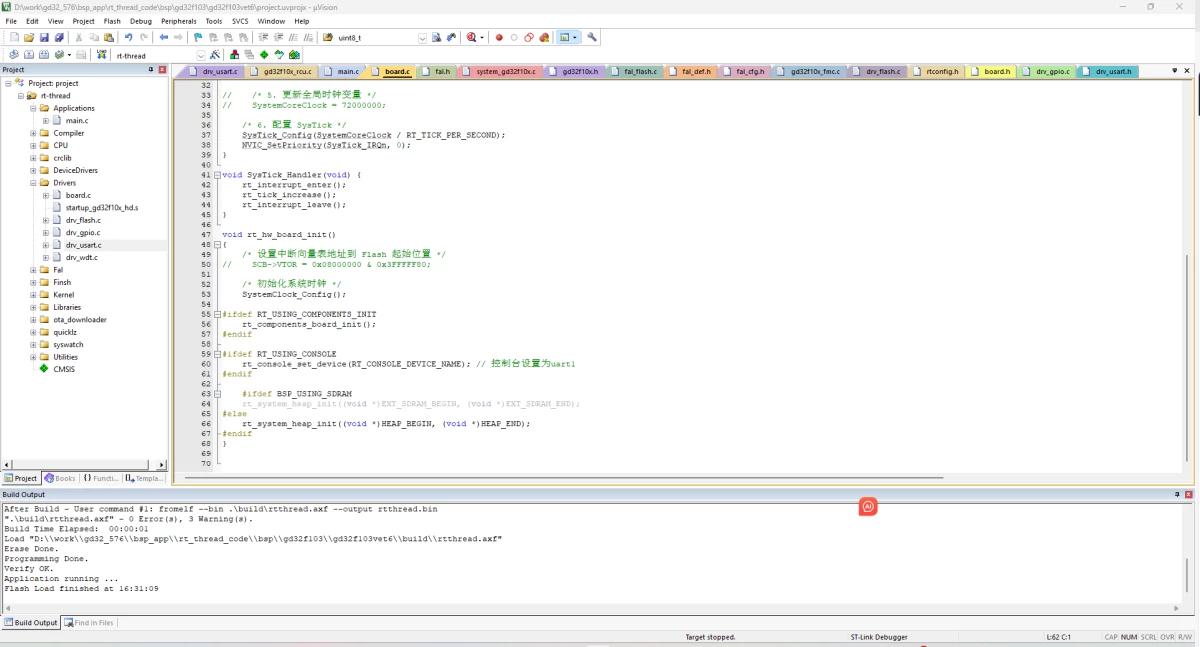Insert breakpoint using red dot icon
The width and height of the screenshot is (1200, 647).
(499, 37)
